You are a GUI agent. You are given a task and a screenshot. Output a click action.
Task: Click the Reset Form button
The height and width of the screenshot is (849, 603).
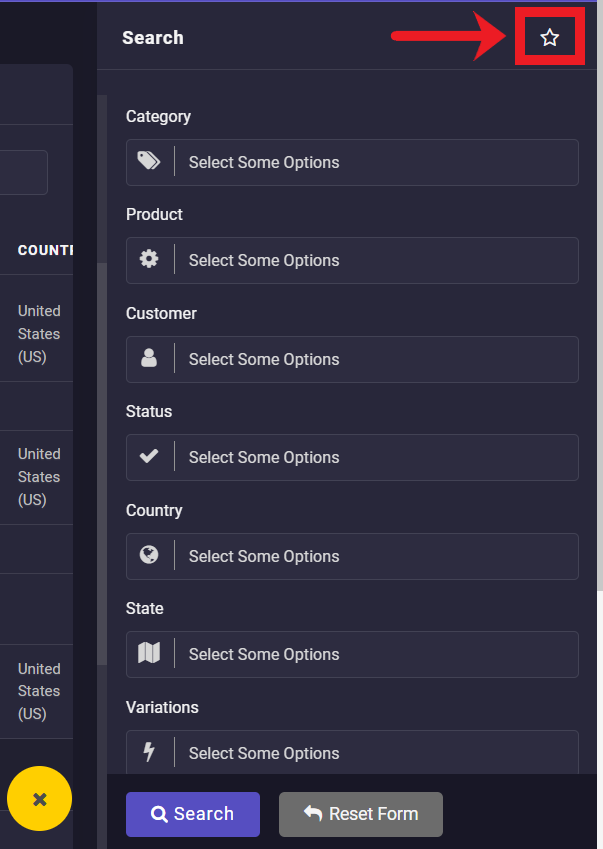360,814
